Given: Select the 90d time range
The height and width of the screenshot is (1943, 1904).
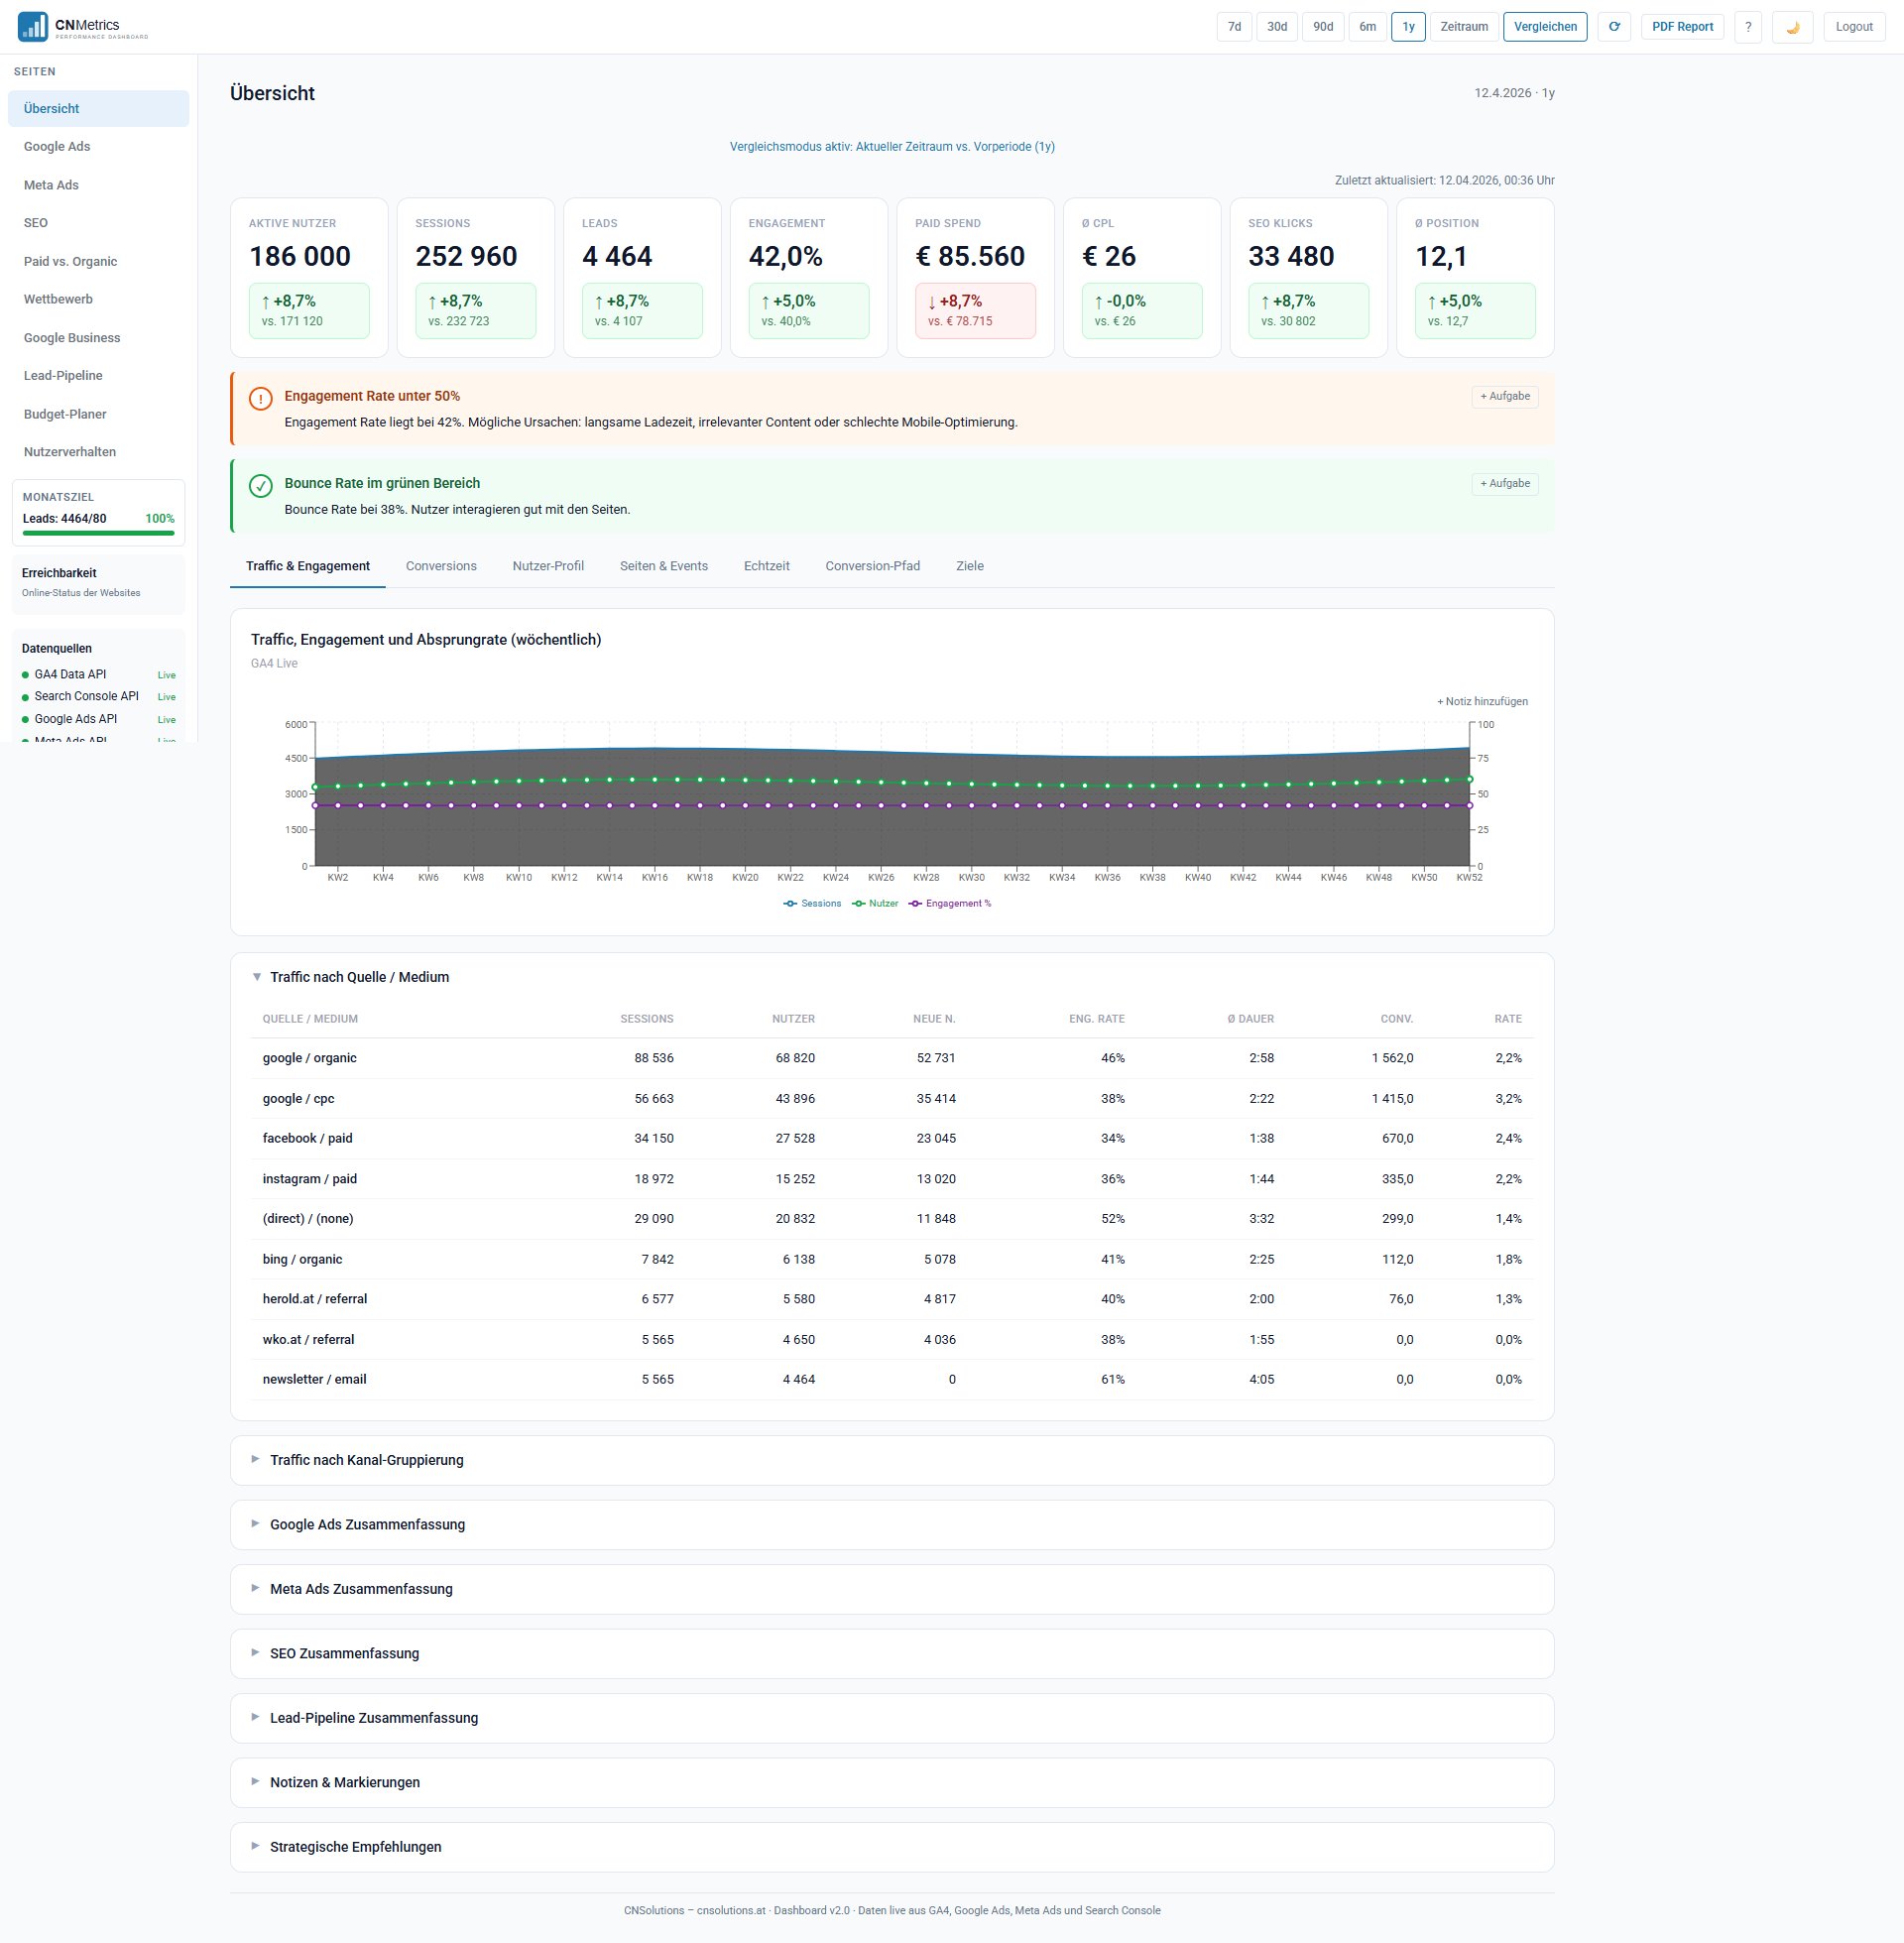Looking at the screenshot, I should coord(1322,27).
